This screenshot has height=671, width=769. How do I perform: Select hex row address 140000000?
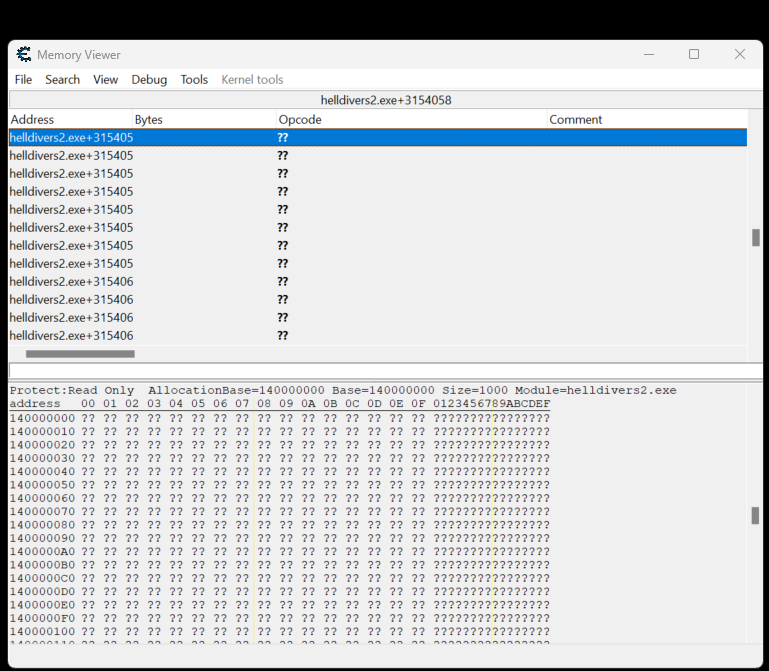[x=42, y=418]
